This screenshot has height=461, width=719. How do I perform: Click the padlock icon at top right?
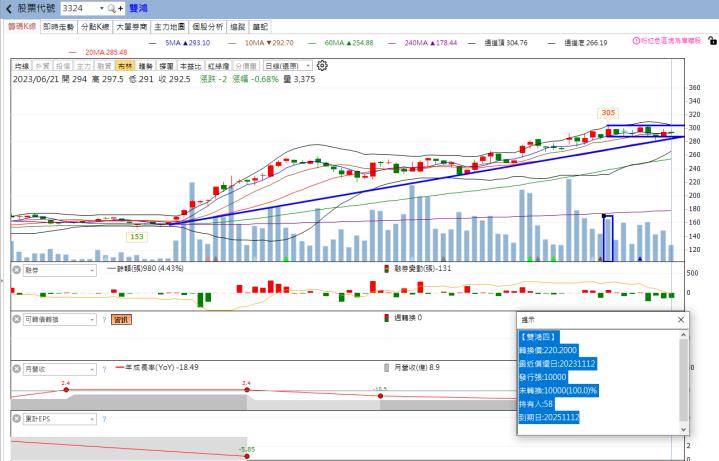tap(711, 41)
